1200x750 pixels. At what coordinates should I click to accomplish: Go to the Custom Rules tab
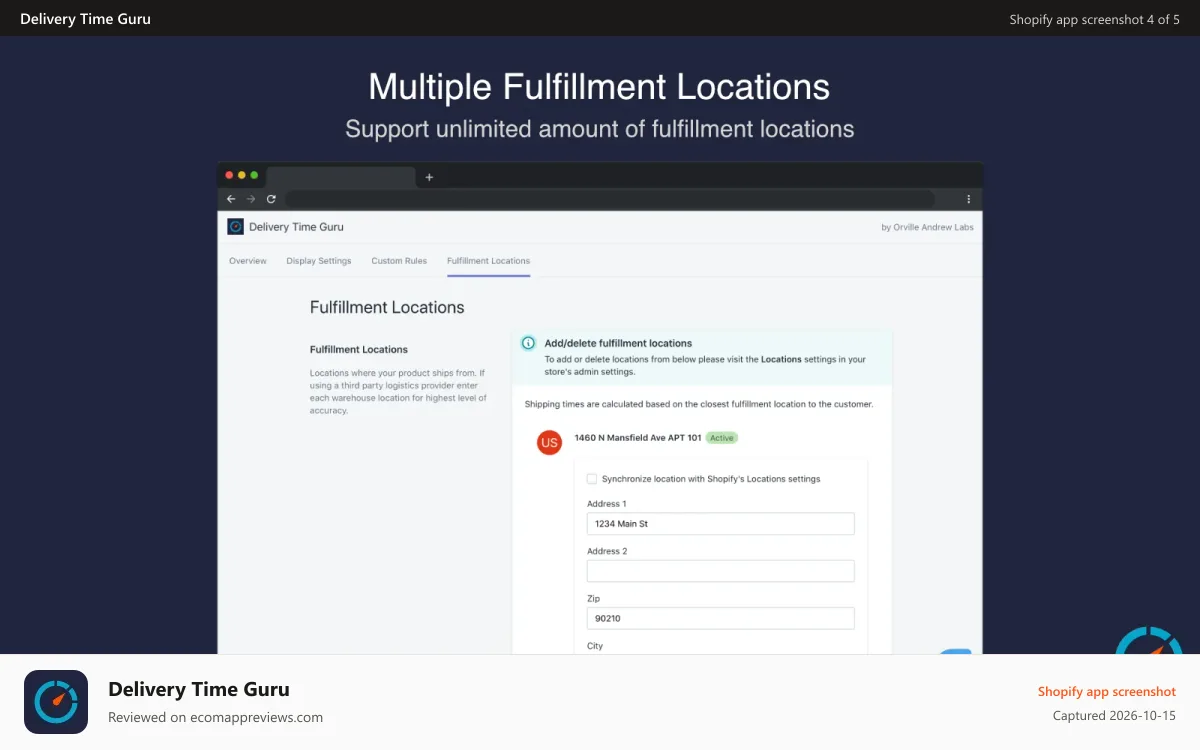[399, 261]
